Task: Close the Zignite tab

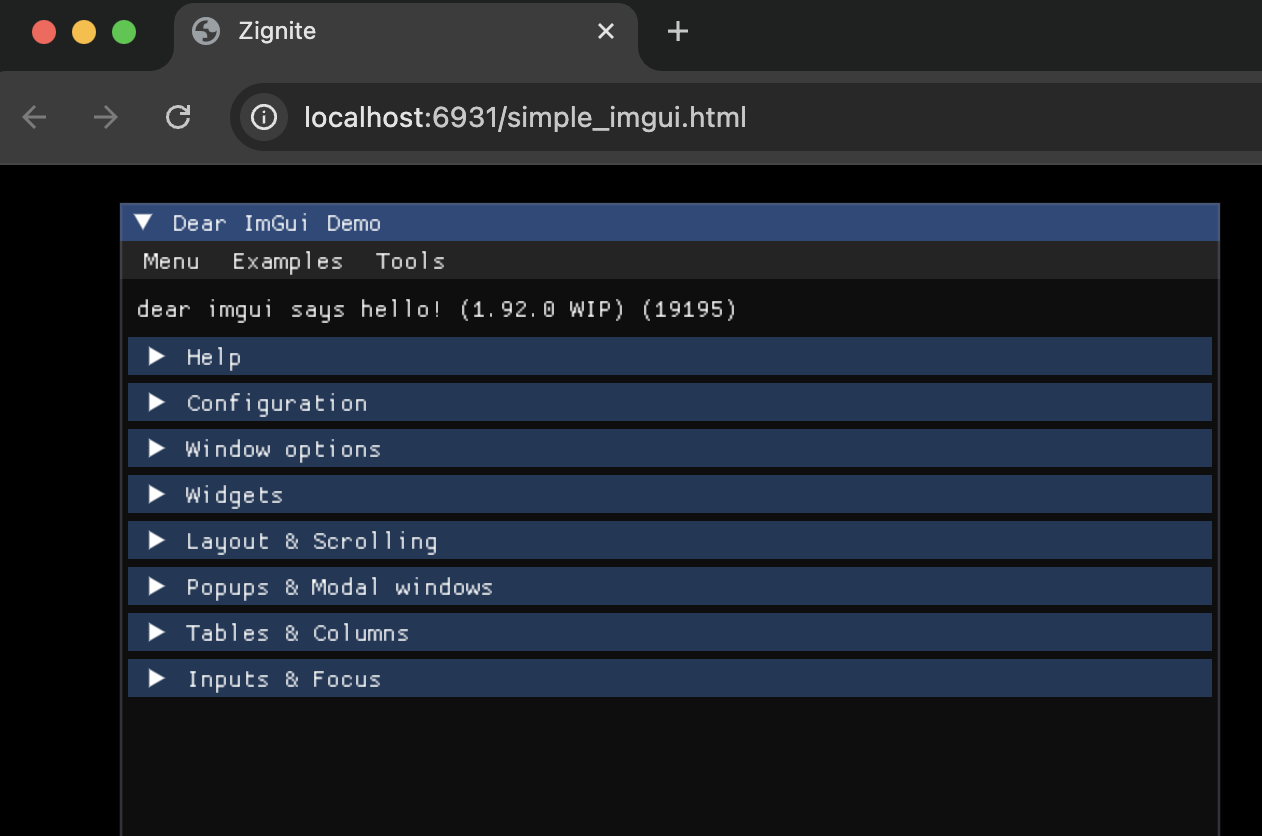Action: point(606,32)
